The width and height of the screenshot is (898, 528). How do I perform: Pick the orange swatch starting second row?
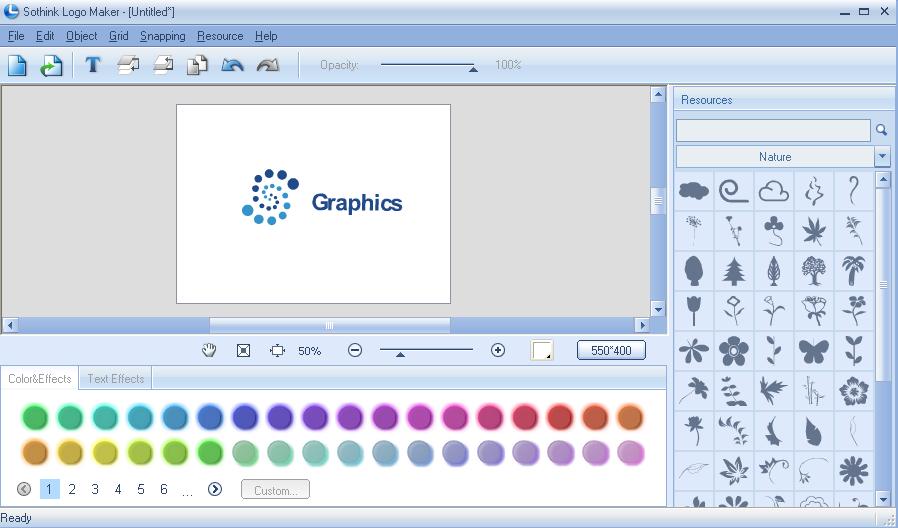[35, 452]
